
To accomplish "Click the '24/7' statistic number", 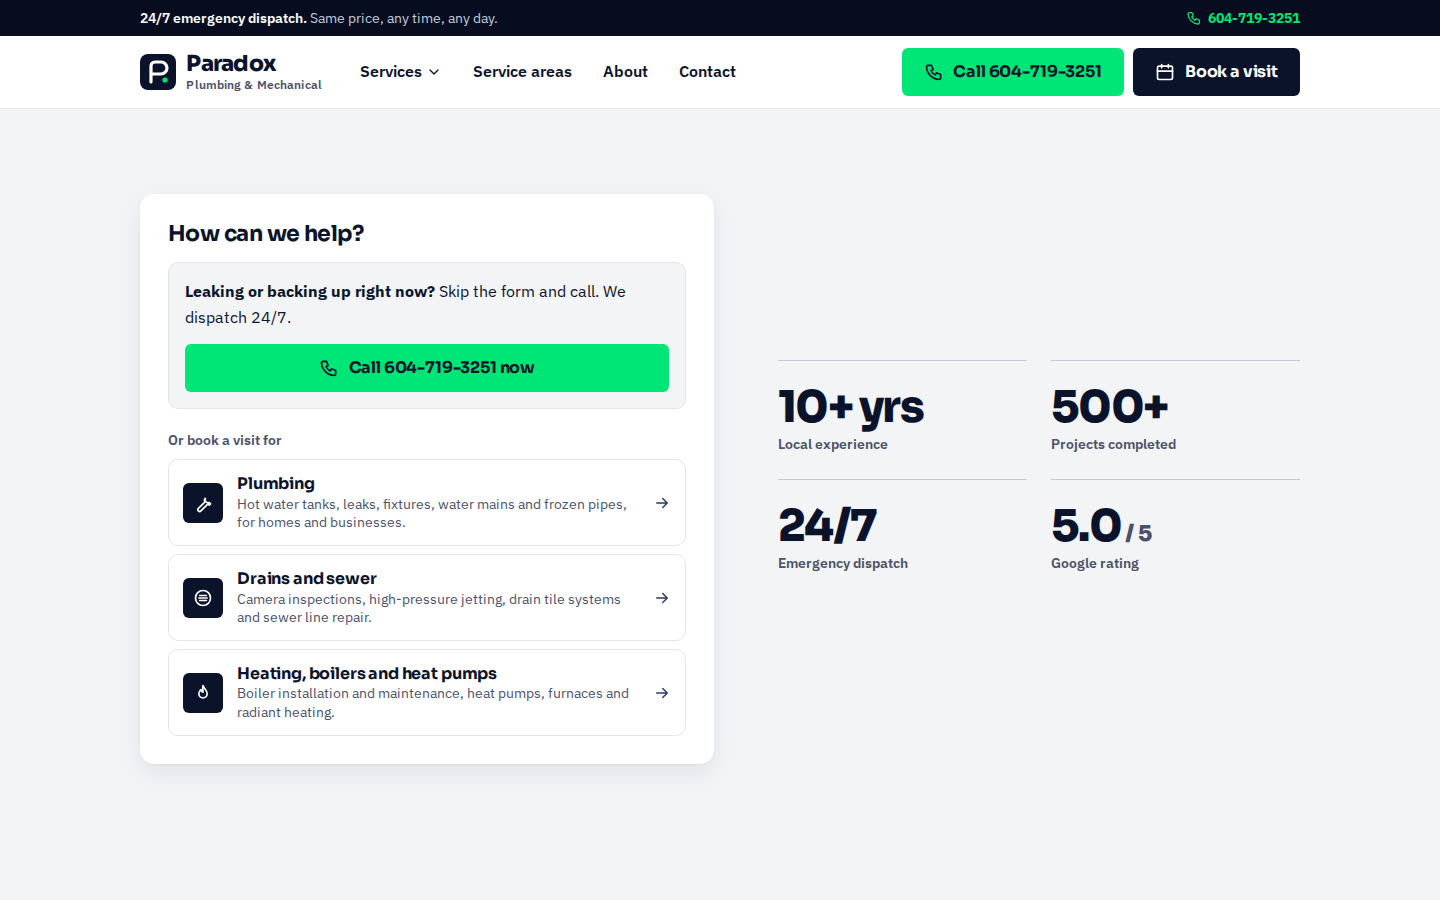I will point(828,525).
